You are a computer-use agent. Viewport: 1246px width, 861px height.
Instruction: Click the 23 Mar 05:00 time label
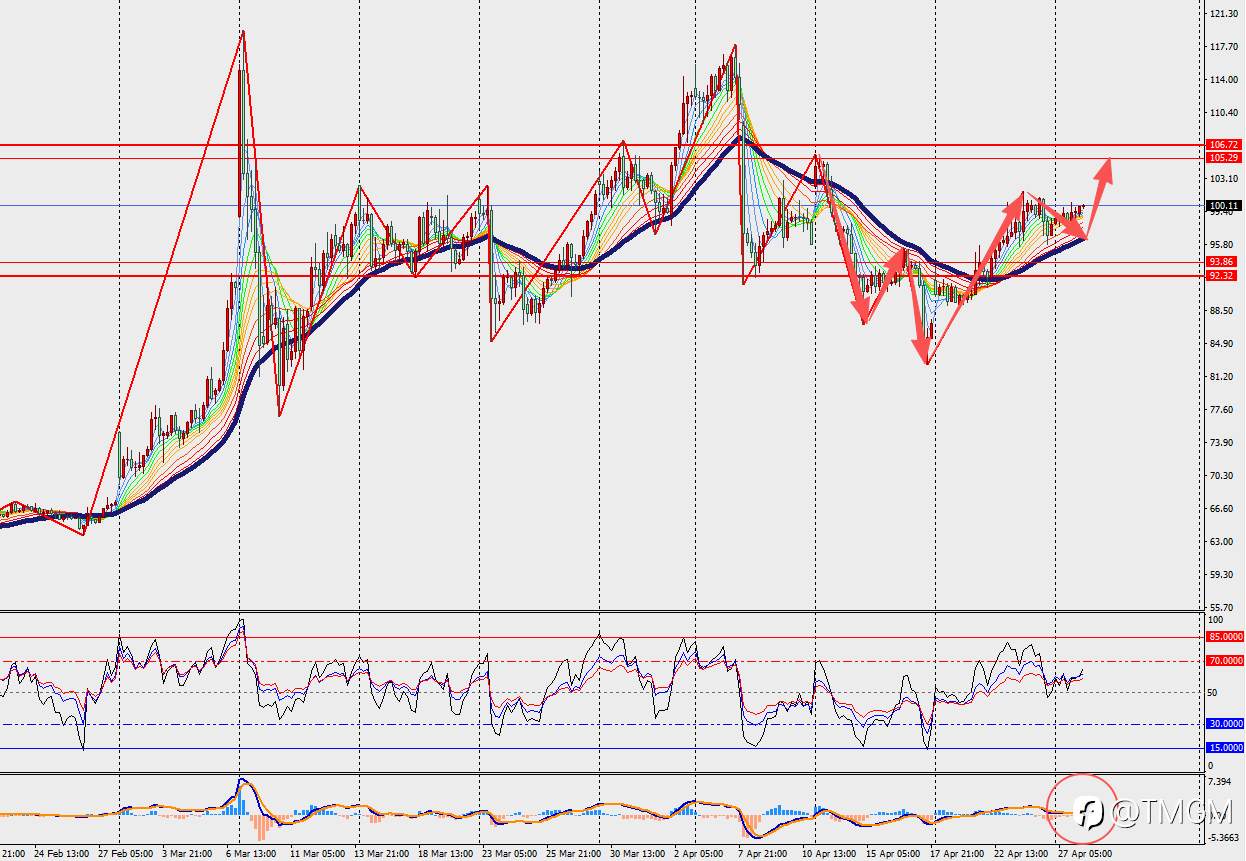(x=509, y=854)
